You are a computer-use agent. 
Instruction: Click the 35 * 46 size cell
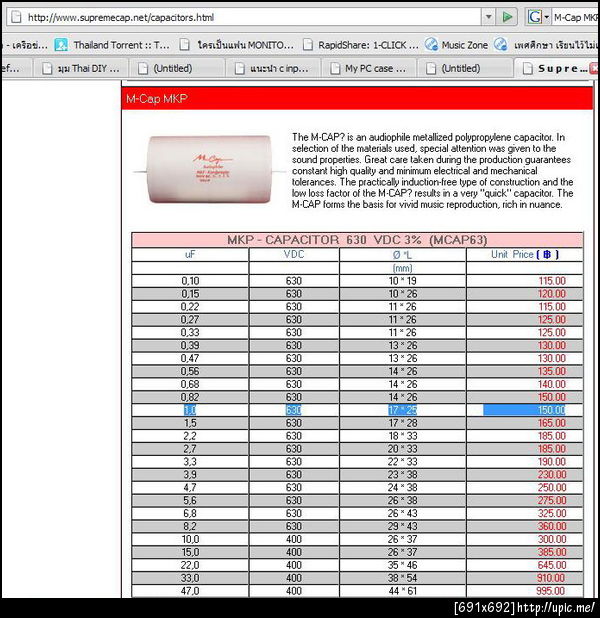click(402, 565)
